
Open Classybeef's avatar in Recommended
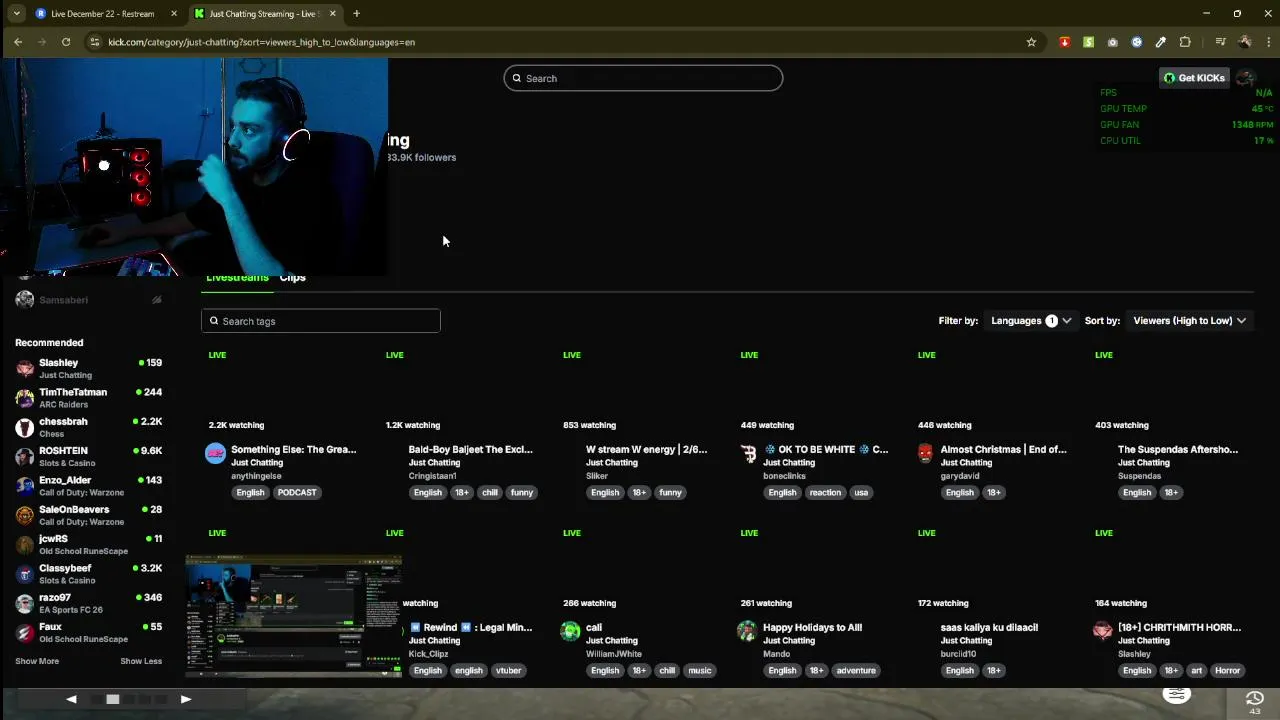point(25,574)
